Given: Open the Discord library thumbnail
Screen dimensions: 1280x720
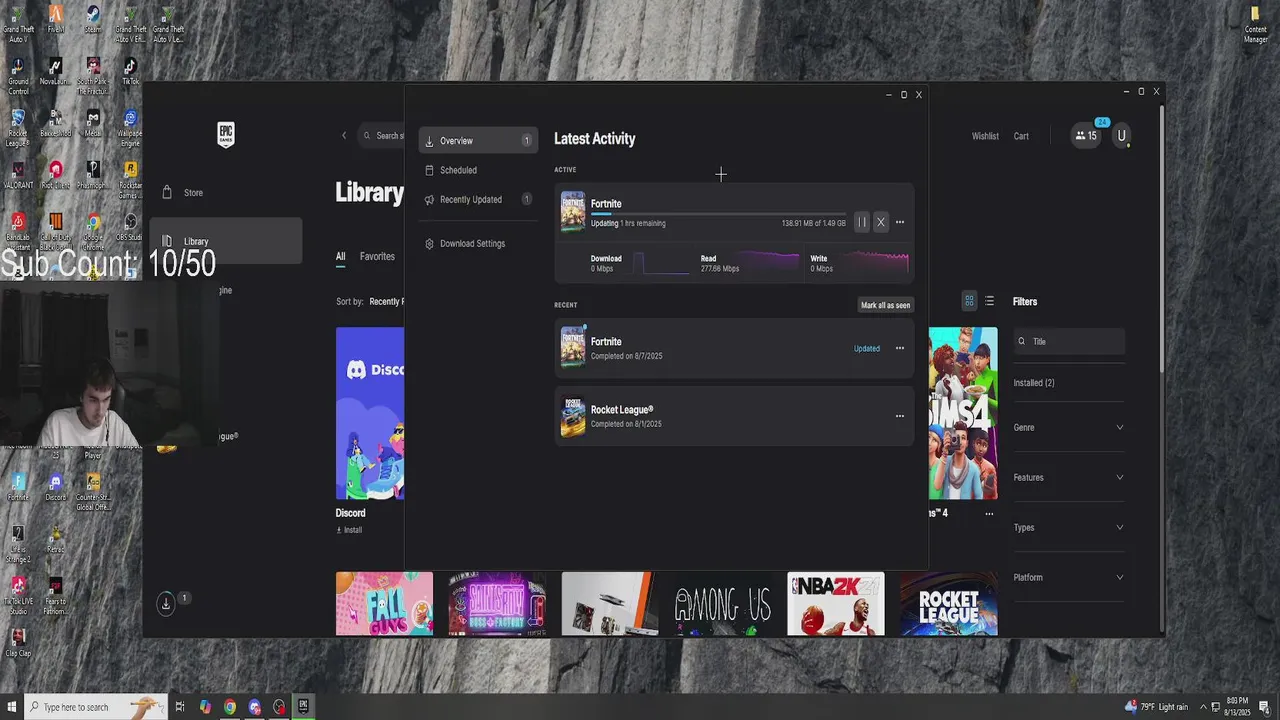Looking at the screenshot, I should pyautogui.click(x=370, y=413).
